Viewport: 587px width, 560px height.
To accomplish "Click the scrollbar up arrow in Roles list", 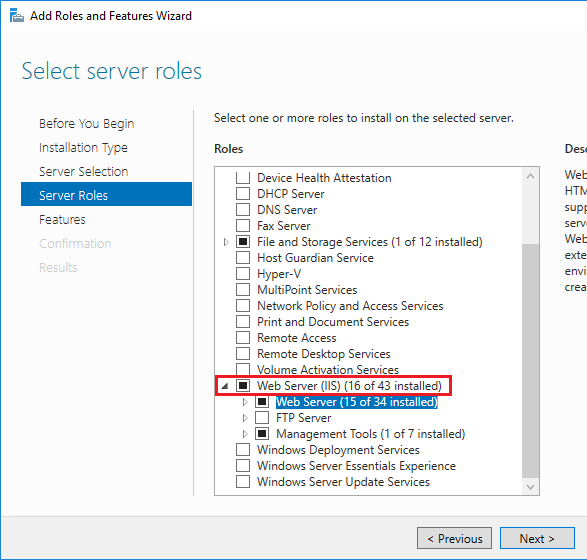I will tap(530, 176).
